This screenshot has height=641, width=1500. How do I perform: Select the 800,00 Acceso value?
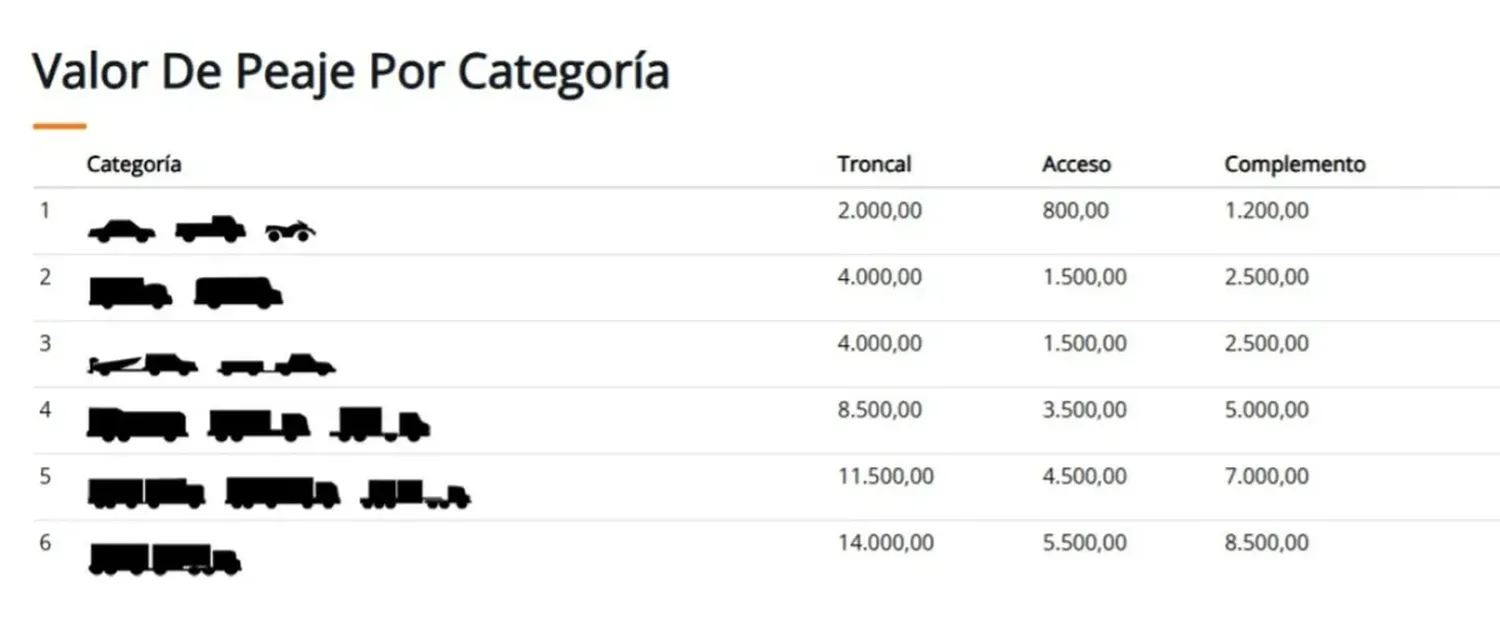[1075, 211]
